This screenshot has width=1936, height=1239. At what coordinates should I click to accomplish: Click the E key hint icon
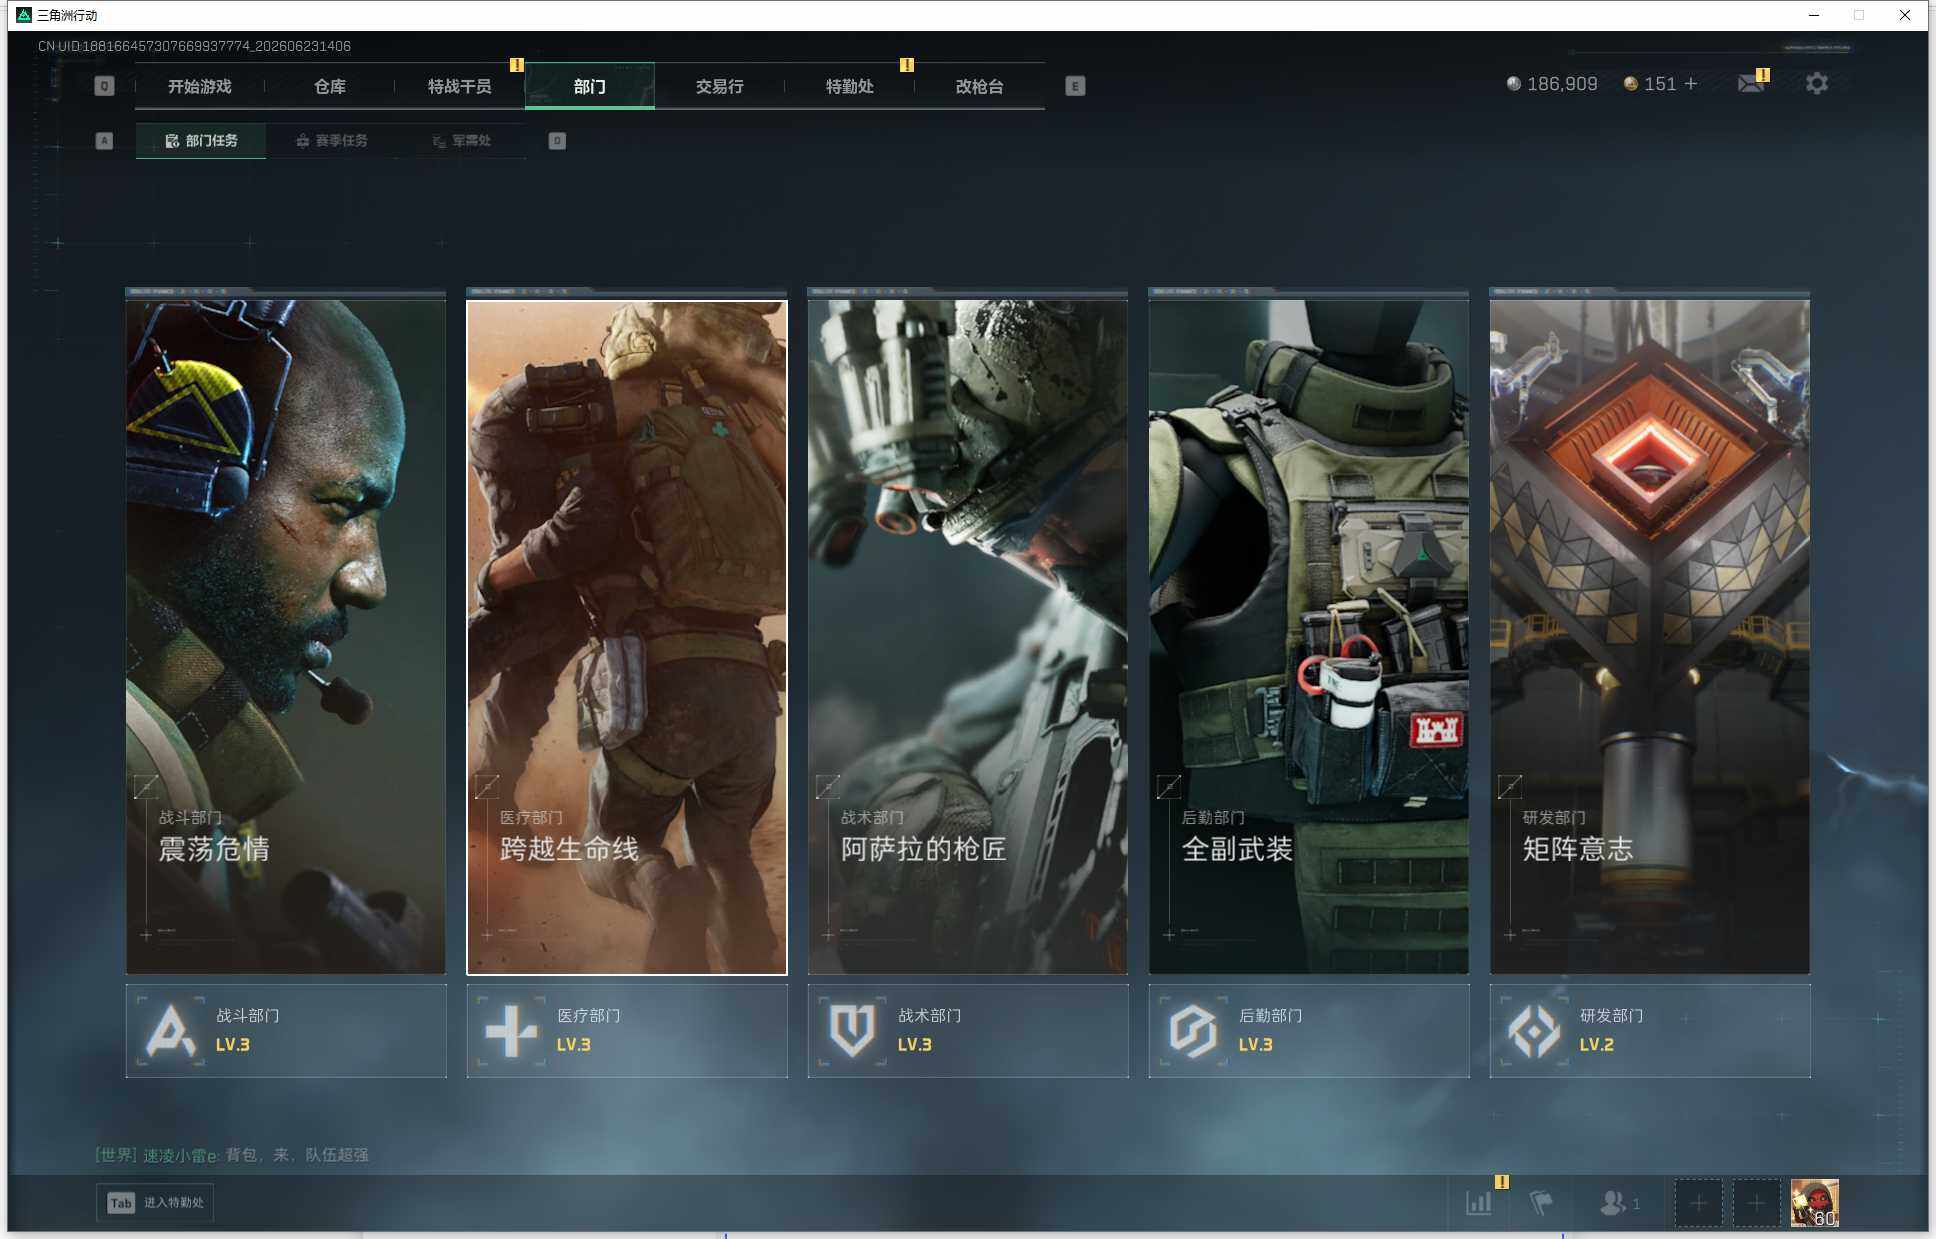[x=1075, y=86]
